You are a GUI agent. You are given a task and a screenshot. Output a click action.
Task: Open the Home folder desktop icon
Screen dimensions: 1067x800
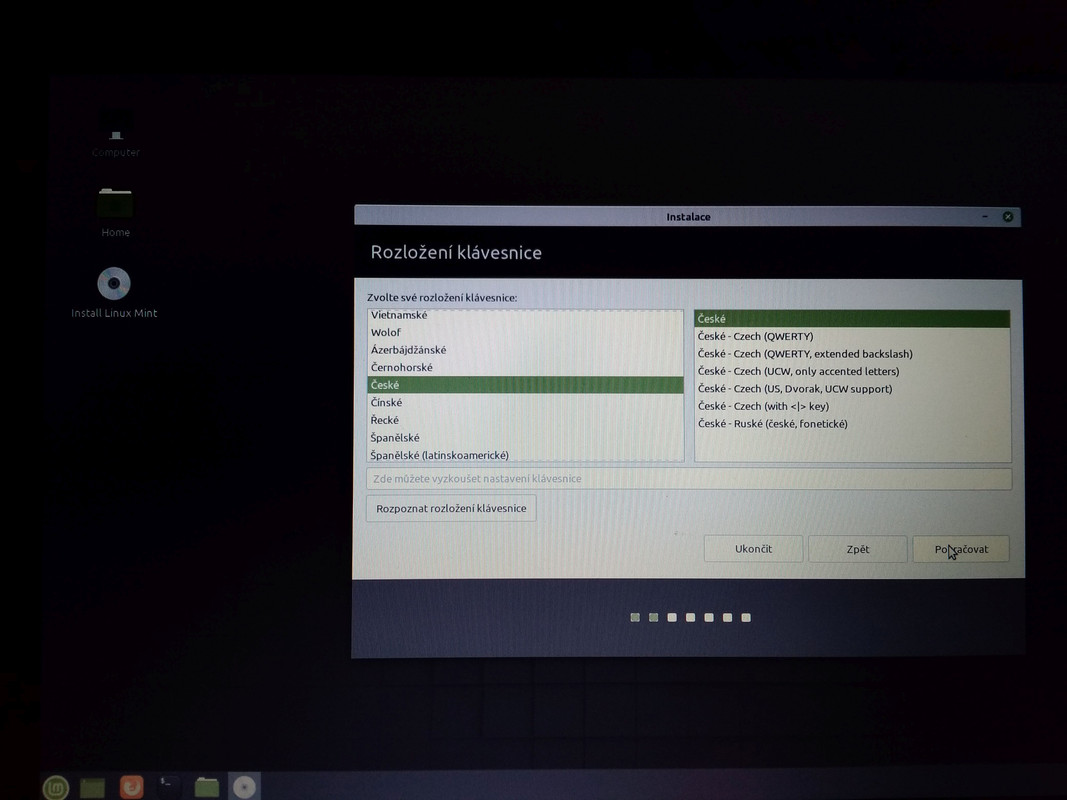(115, 212)
